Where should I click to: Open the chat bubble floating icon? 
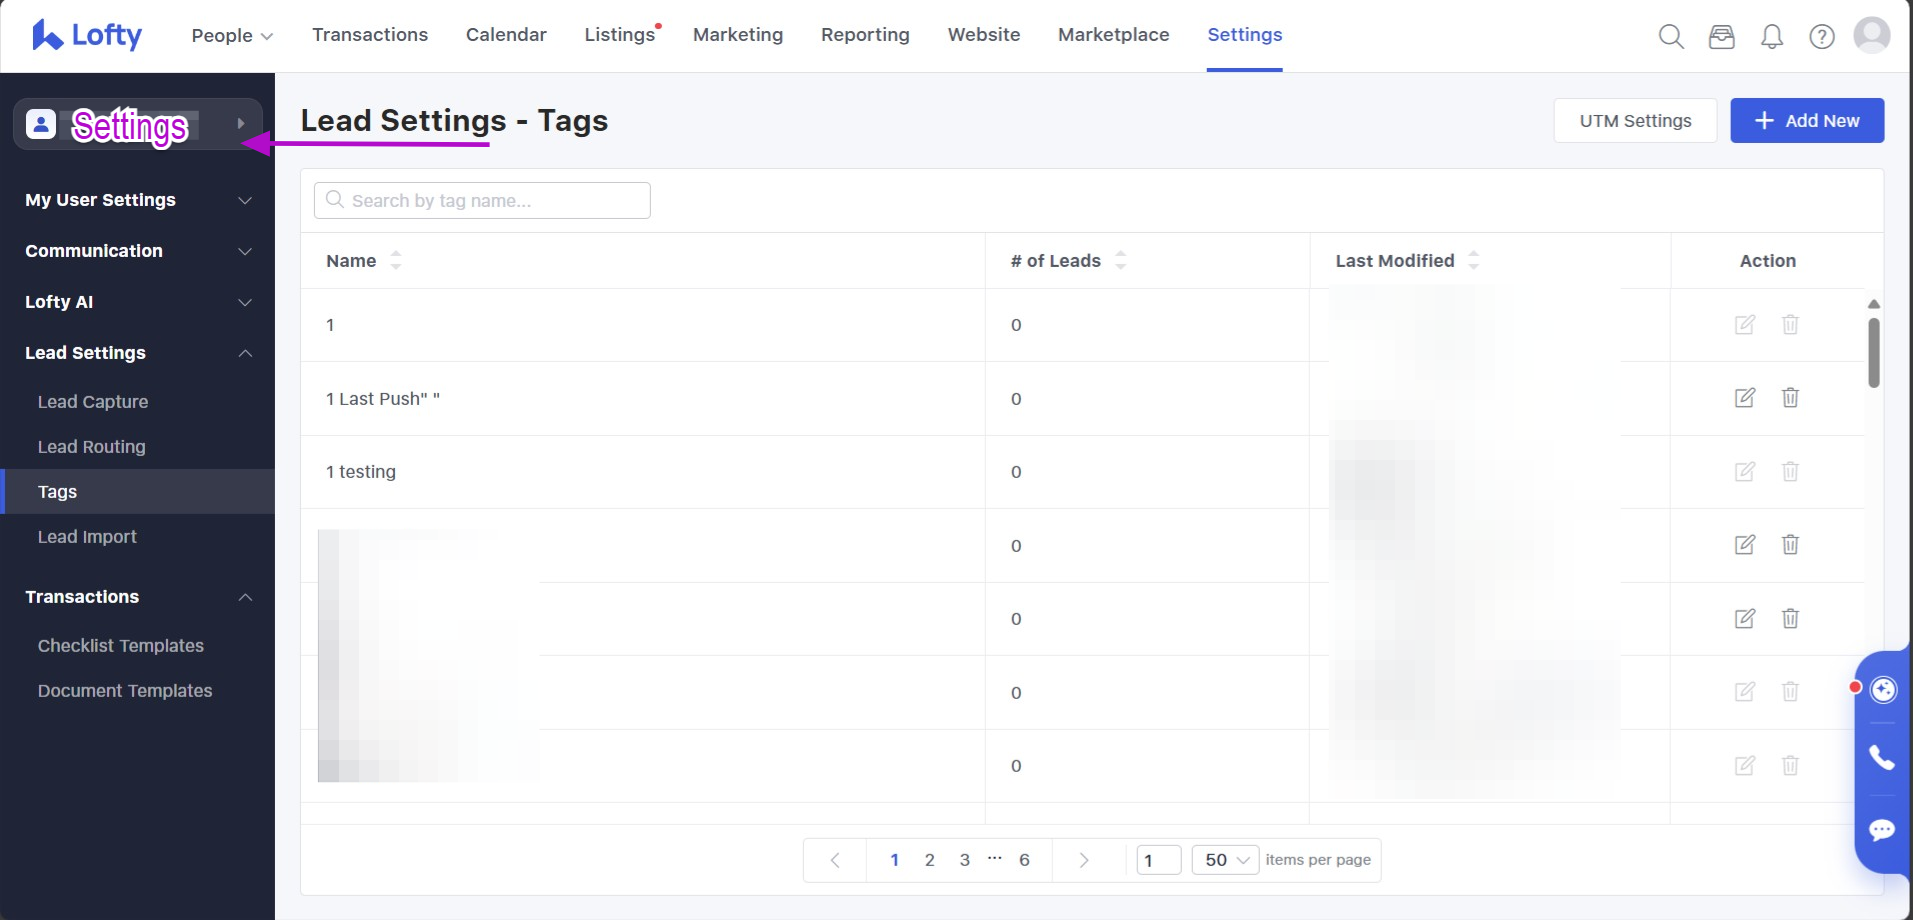pyautogui.click(x=1882, y=830)
